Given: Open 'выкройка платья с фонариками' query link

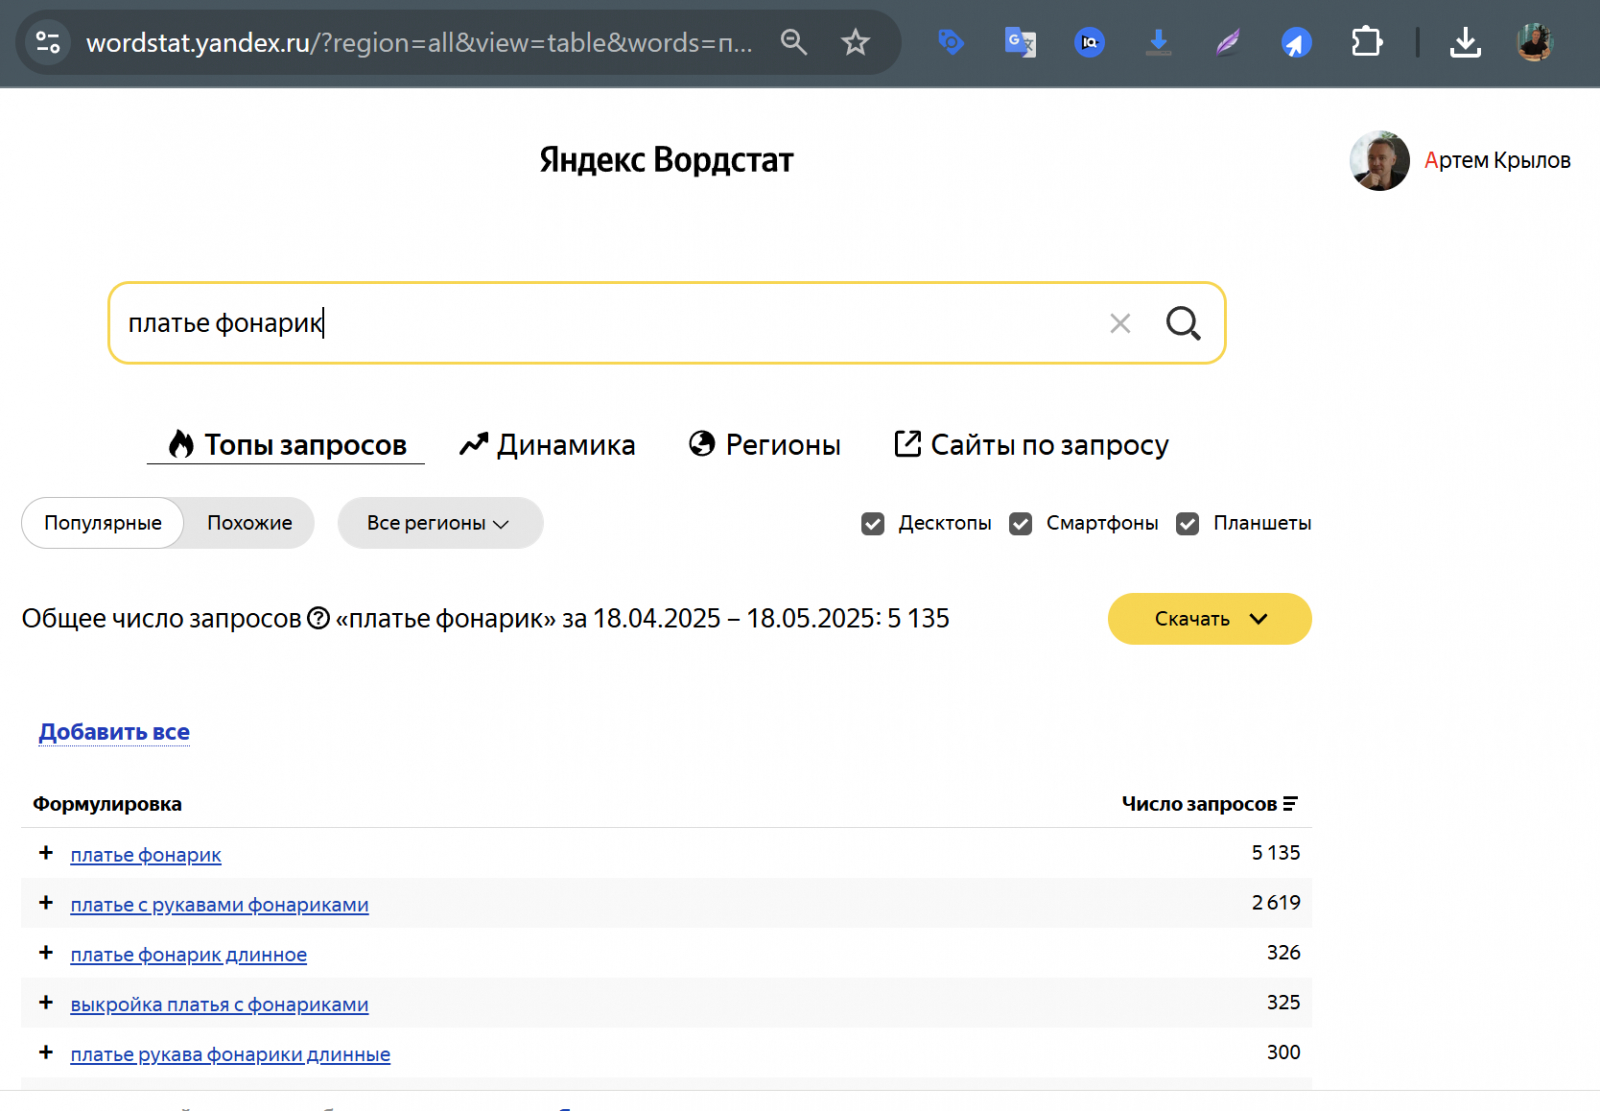Looking at the screenshot, I should [x=219, y=1005].
